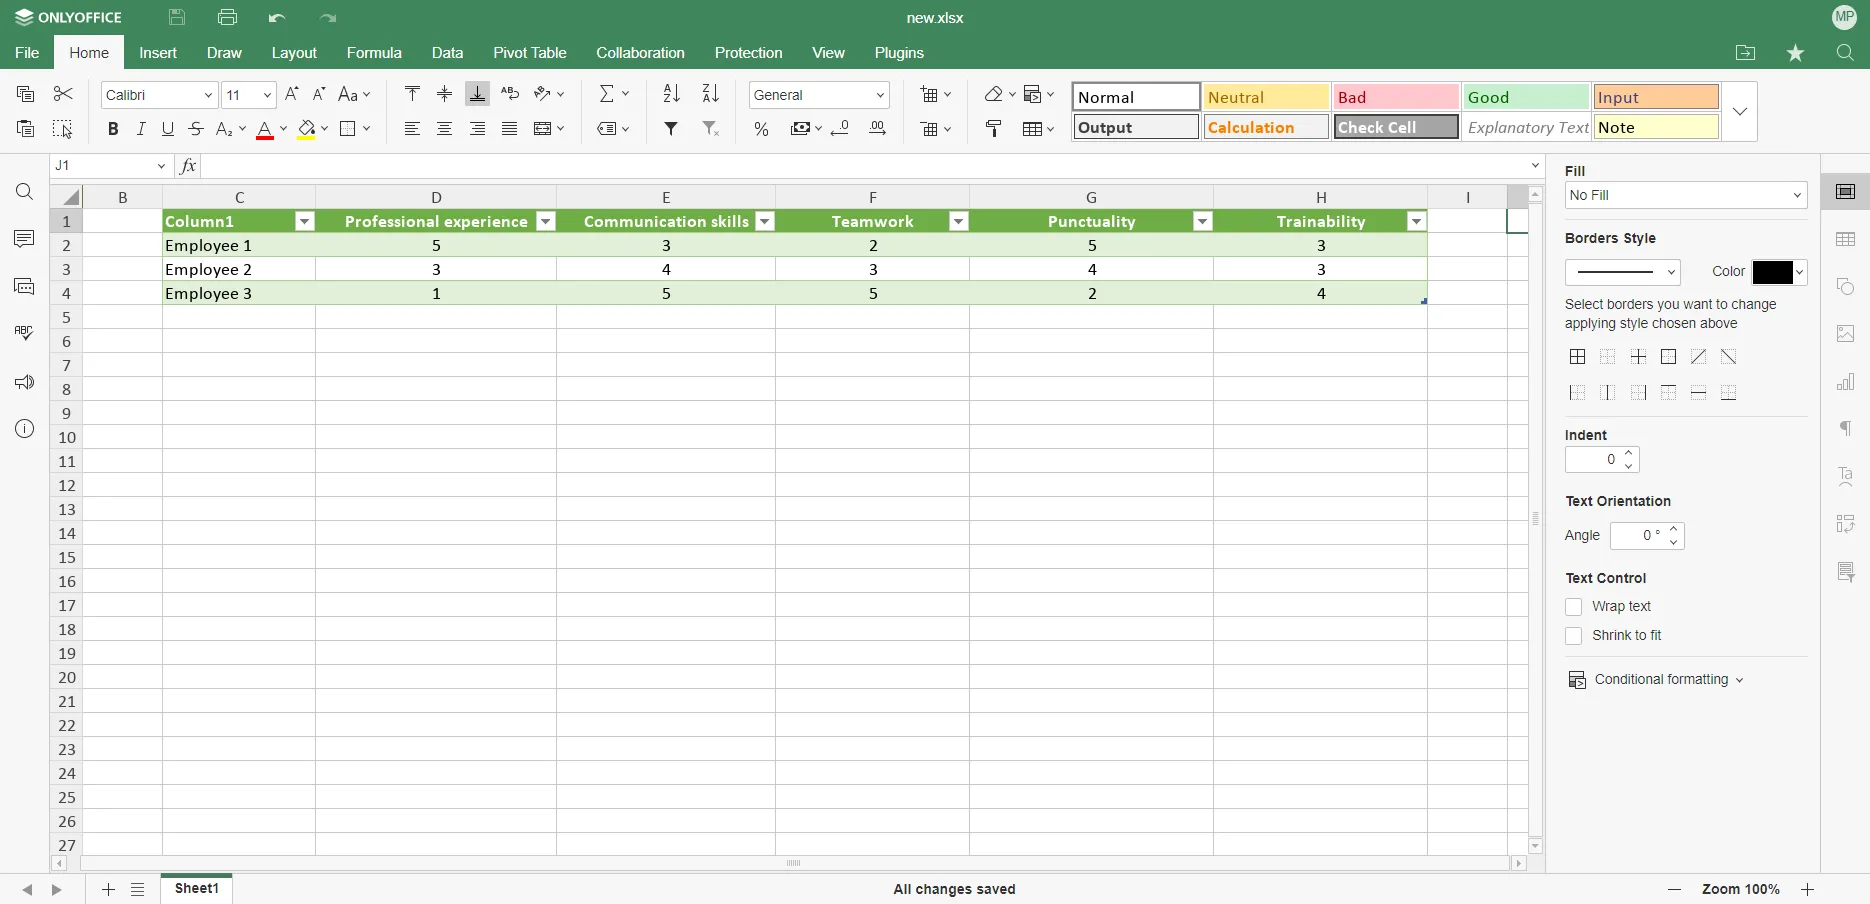Apply strikethrough formatting
1870x904 pixels.
[x=196, y=129]
